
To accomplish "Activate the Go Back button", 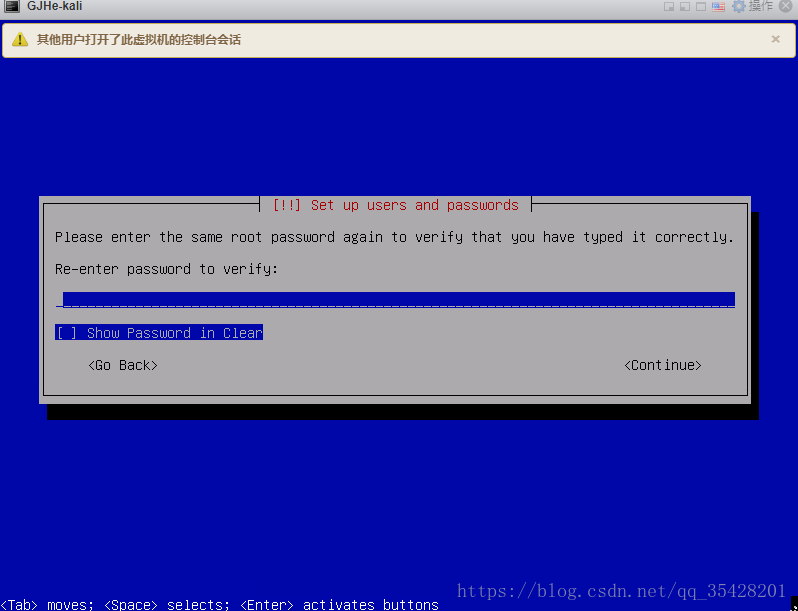I will coord(123,365).
